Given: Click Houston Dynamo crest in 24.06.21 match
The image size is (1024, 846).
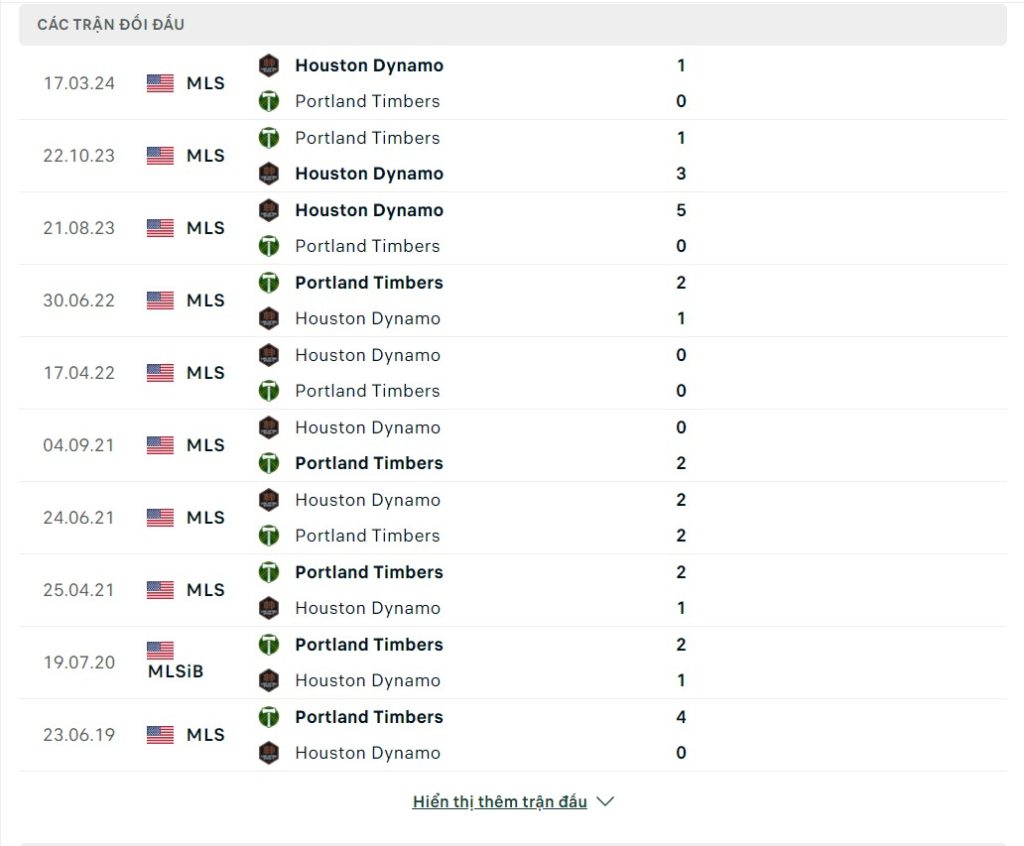Looking at the screenshot, I should point(268,500).
